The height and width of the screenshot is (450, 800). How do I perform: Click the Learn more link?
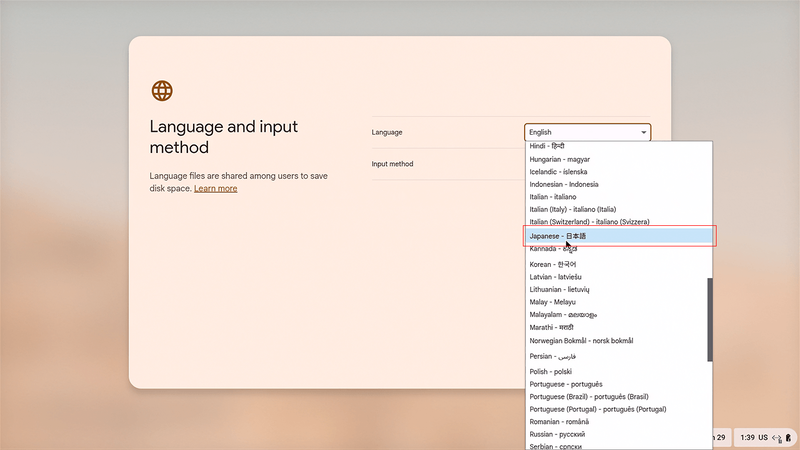click(215, 188)
